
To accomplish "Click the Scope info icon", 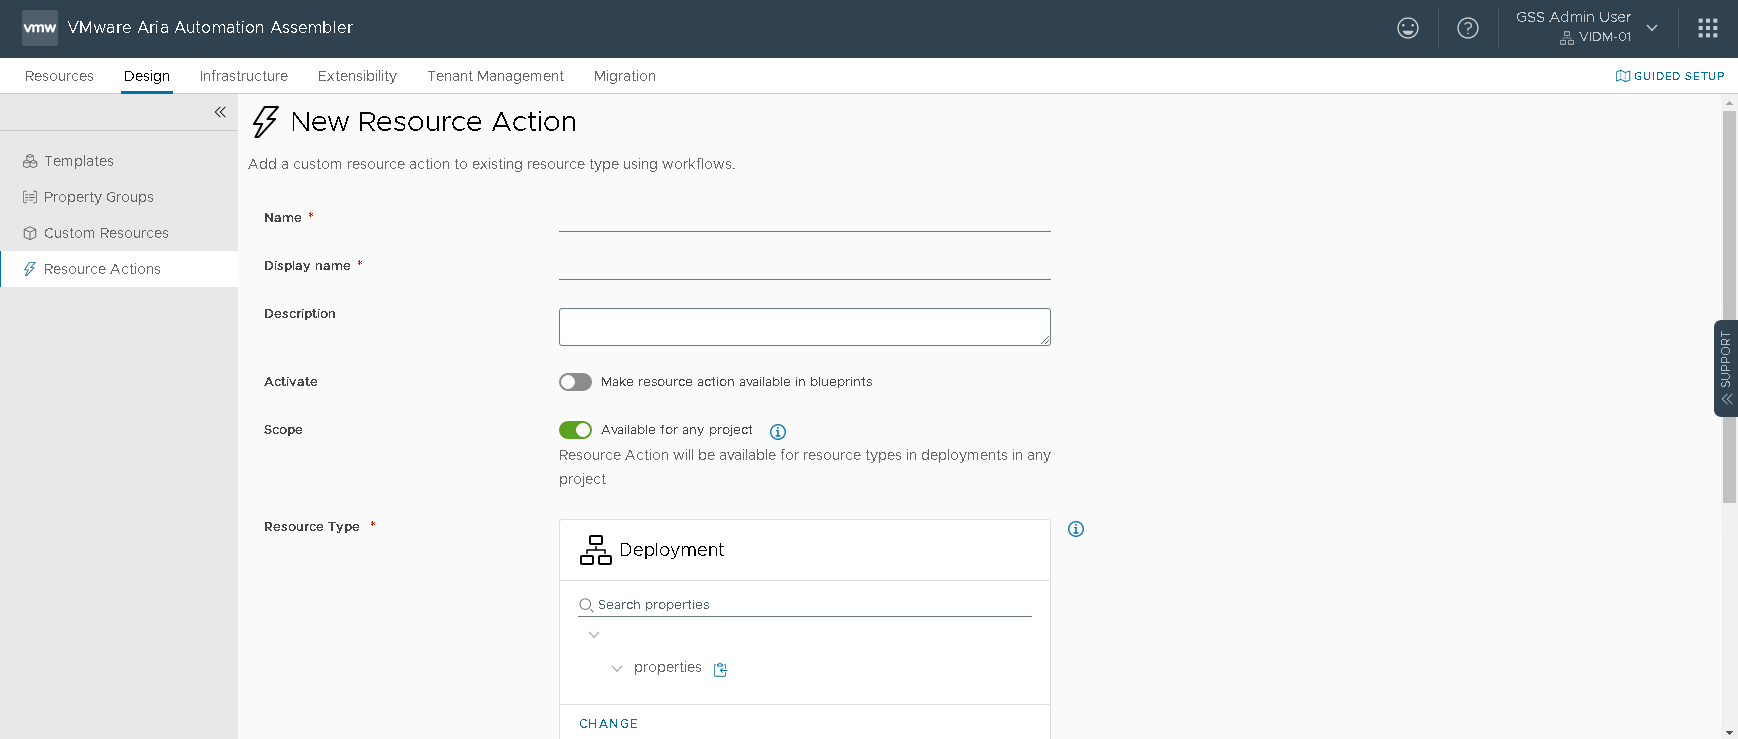I will click(777, 432).
